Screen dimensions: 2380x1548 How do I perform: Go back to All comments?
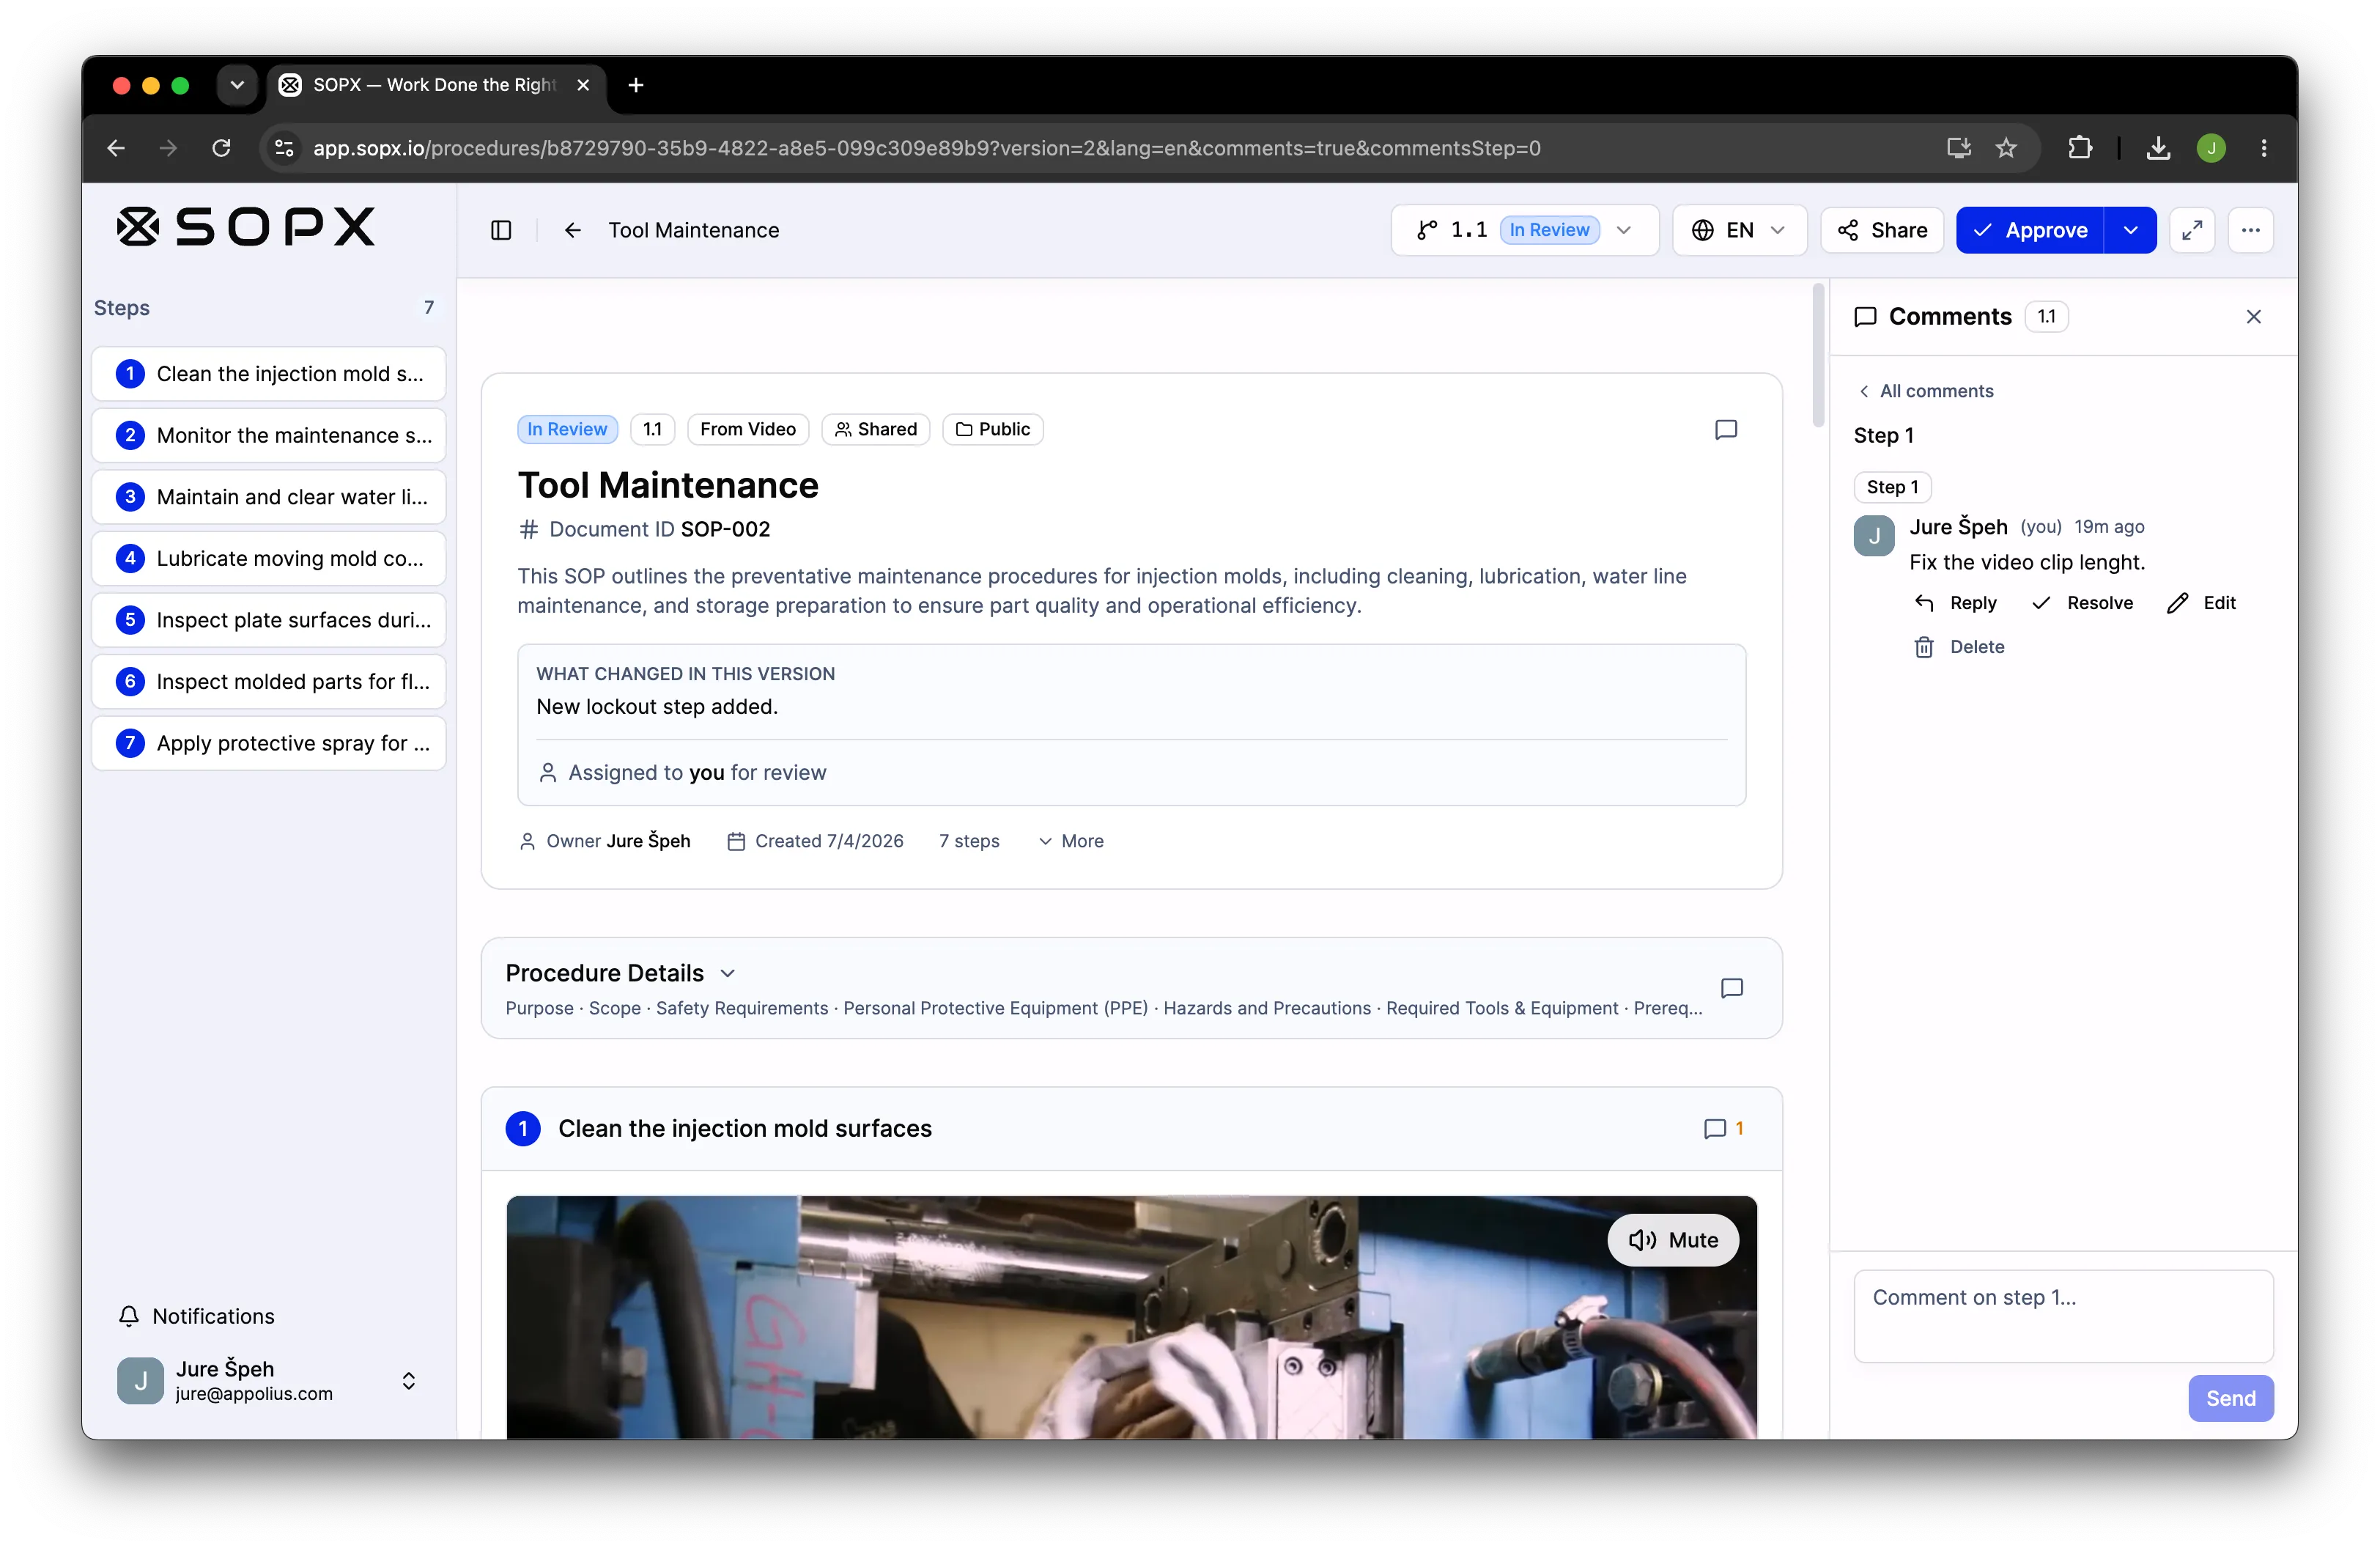point(1926,391)
